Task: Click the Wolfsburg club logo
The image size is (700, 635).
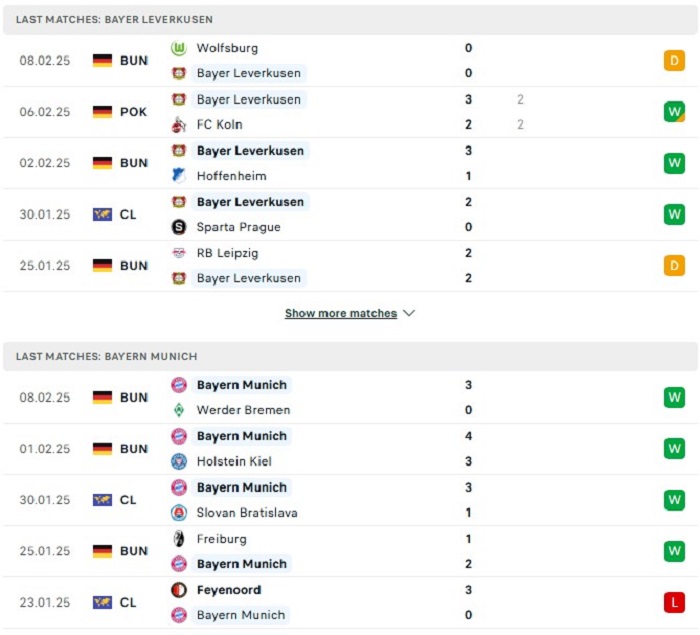Action: (179, 48)
